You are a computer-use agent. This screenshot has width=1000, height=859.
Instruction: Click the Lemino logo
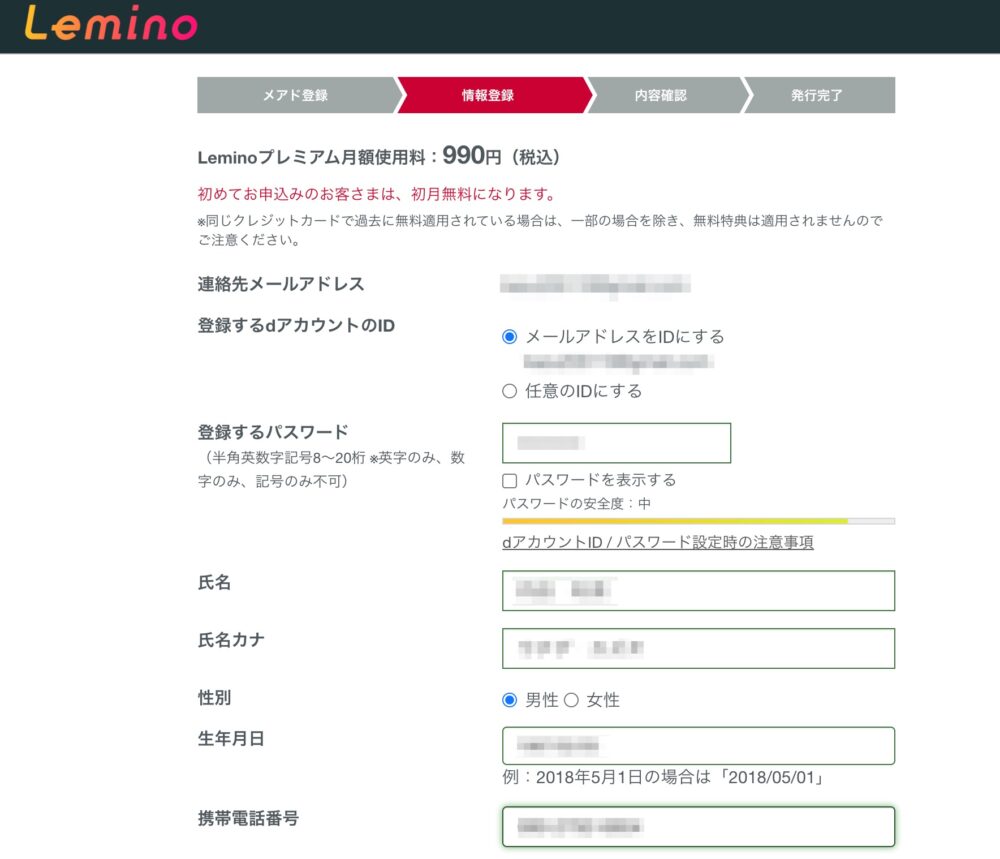[x=111, y=24]
